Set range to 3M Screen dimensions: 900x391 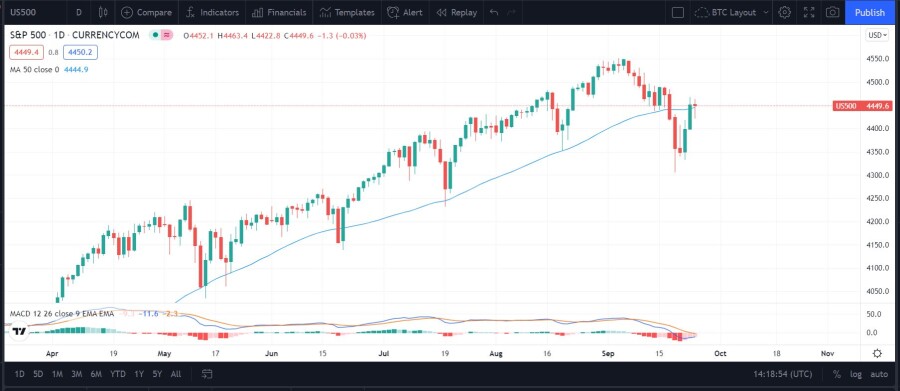click(76, 374)
